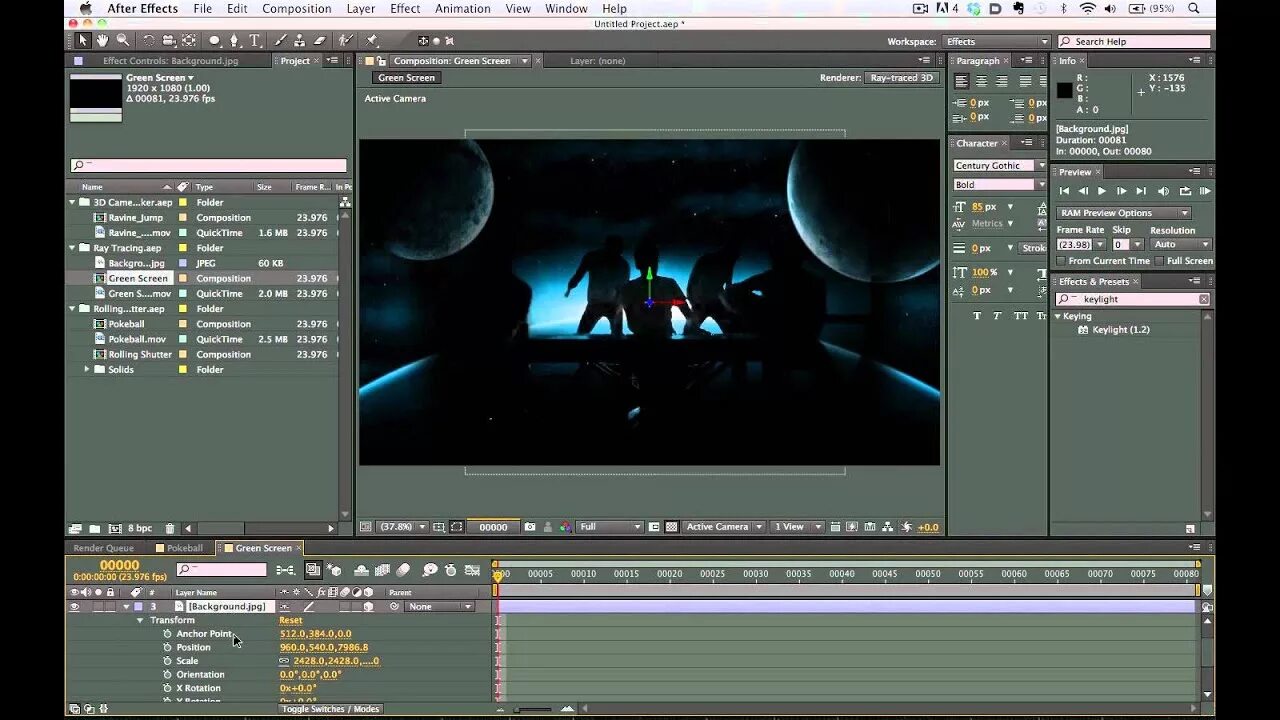Click the Selection arrow tool
The image size is (1280, 720).
tap(82, 41)
